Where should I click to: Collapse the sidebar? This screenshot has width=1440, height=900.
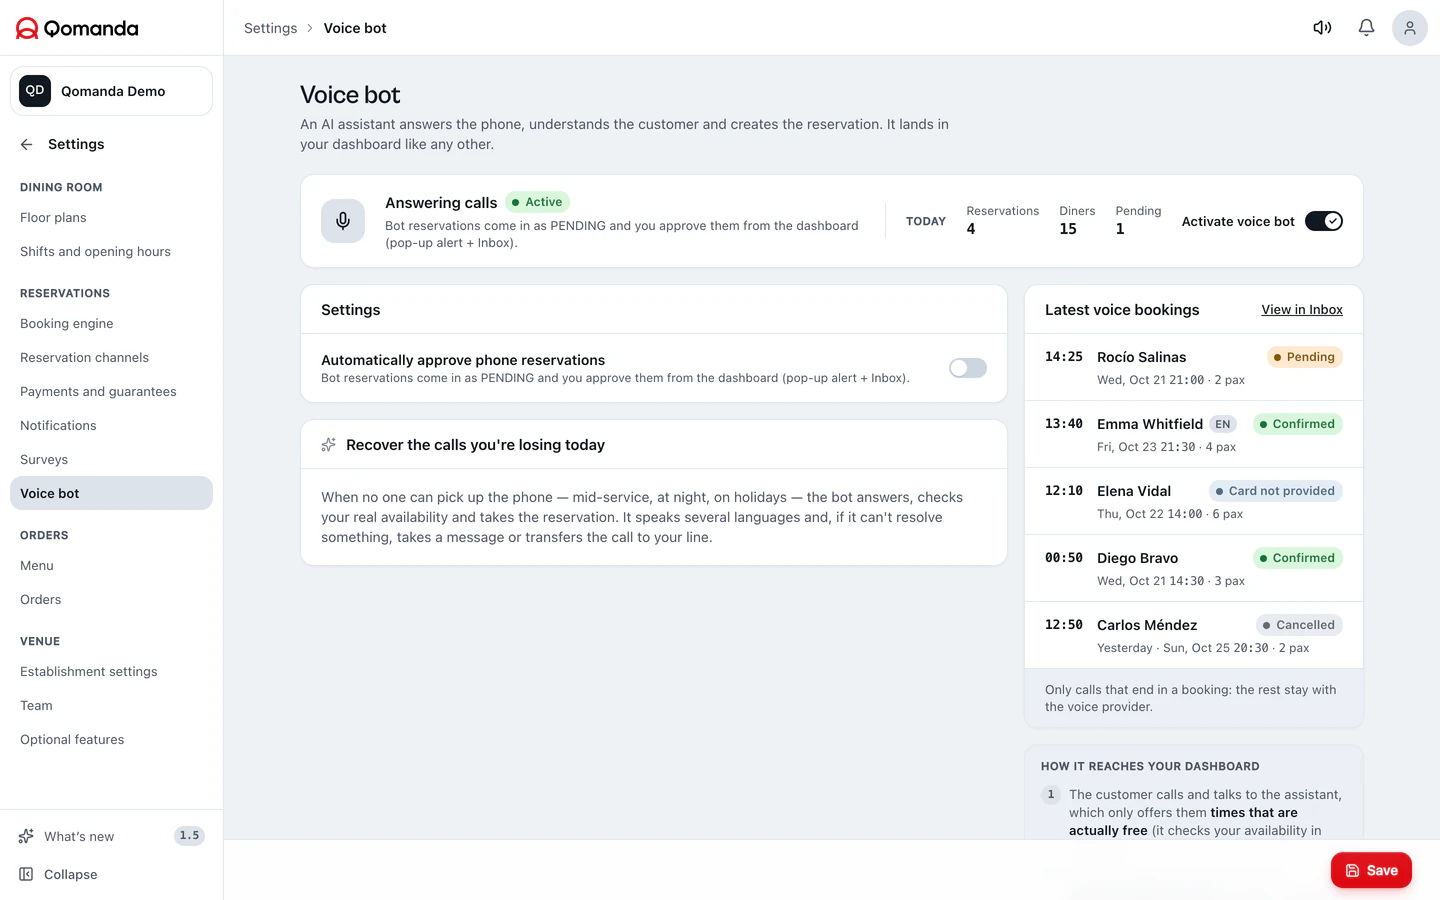coord(111,874)
